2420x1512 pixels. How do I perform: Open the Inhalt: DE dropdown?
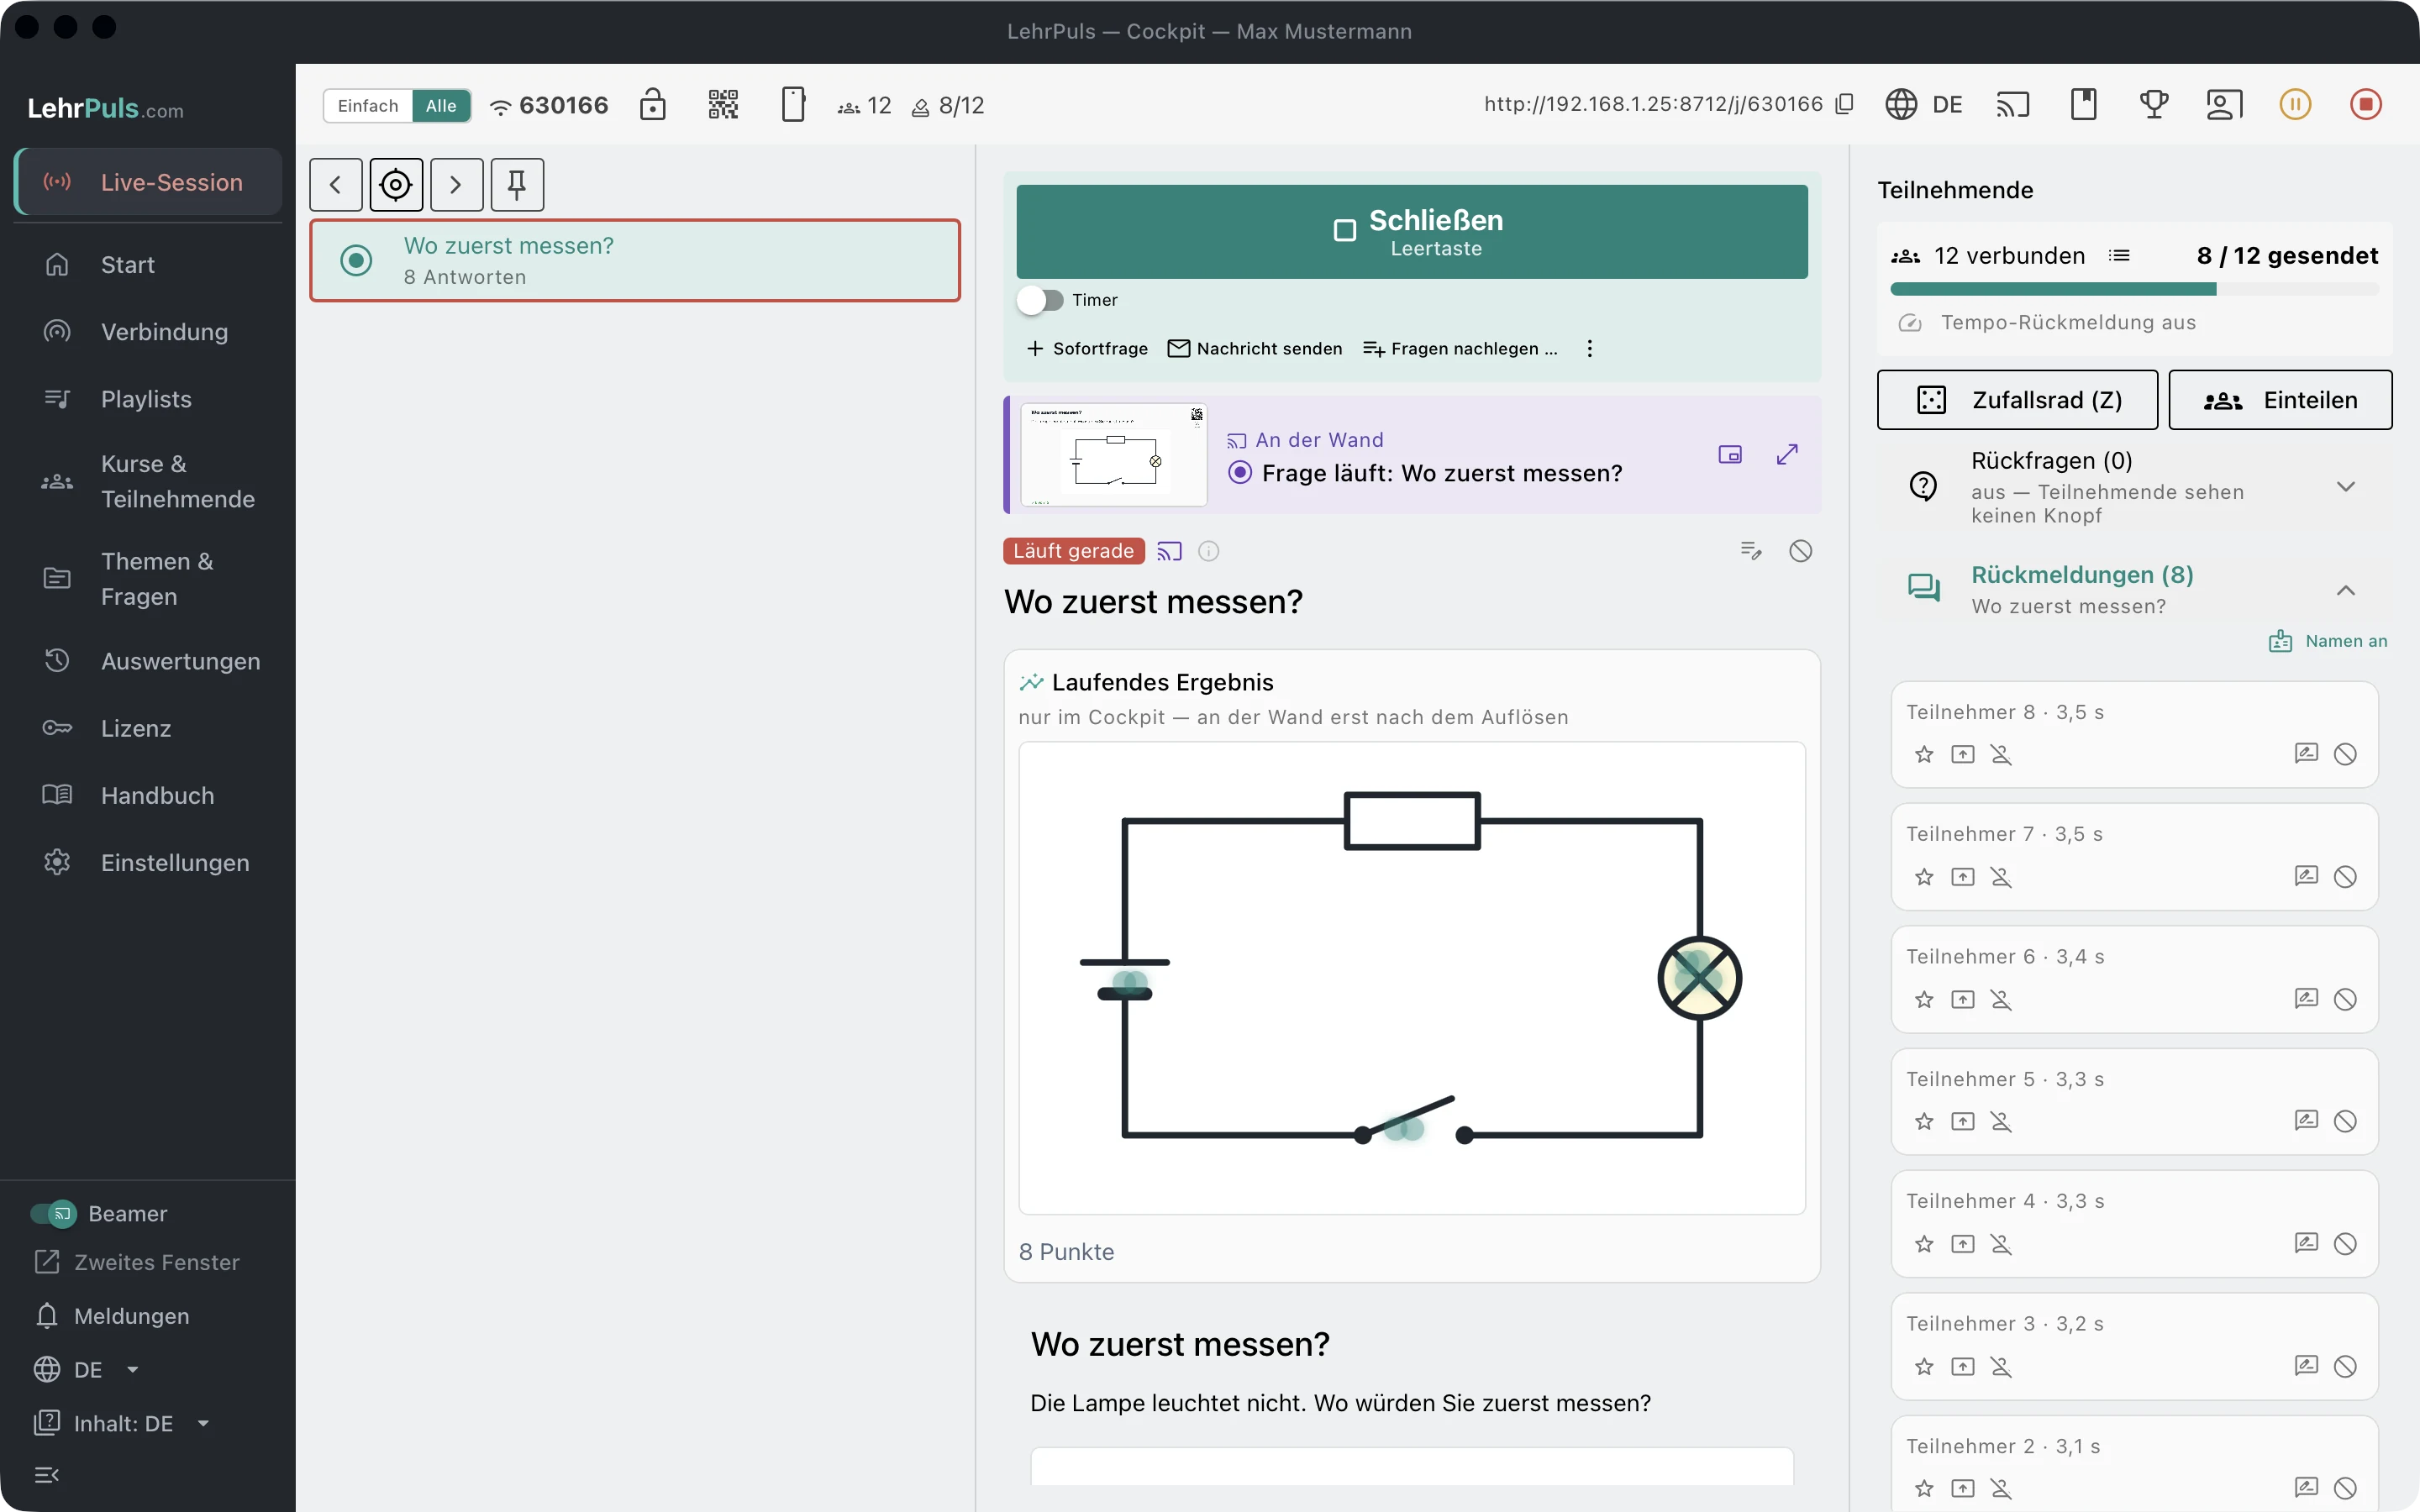pos(122,1424)
